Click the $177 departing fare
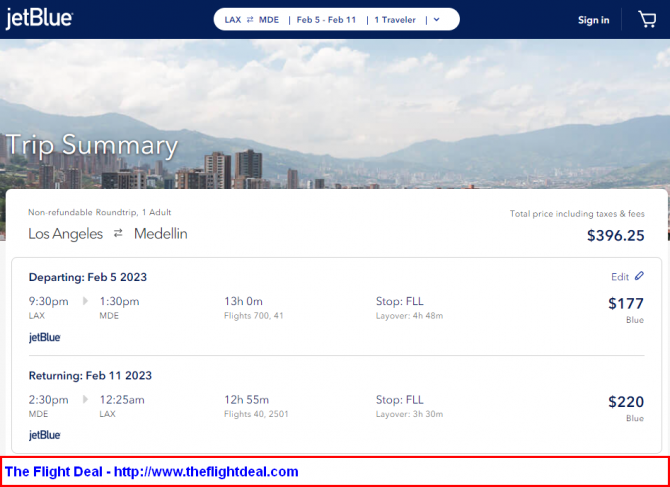The height and width of the screenshot is (487, 670). pos(626,303)
